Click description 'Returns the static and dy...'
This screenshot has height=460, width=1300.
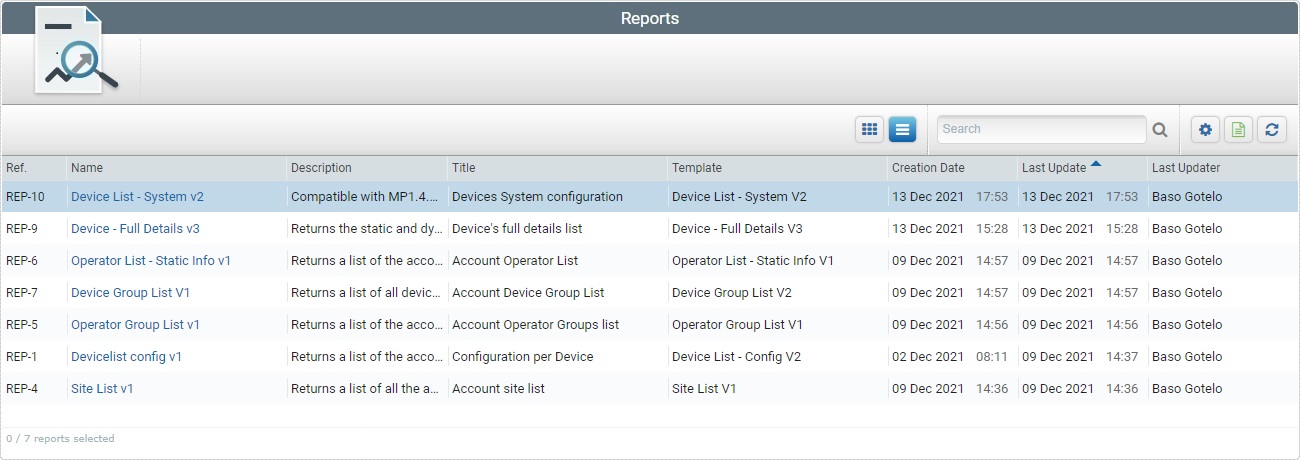click(x=366, y=229)
